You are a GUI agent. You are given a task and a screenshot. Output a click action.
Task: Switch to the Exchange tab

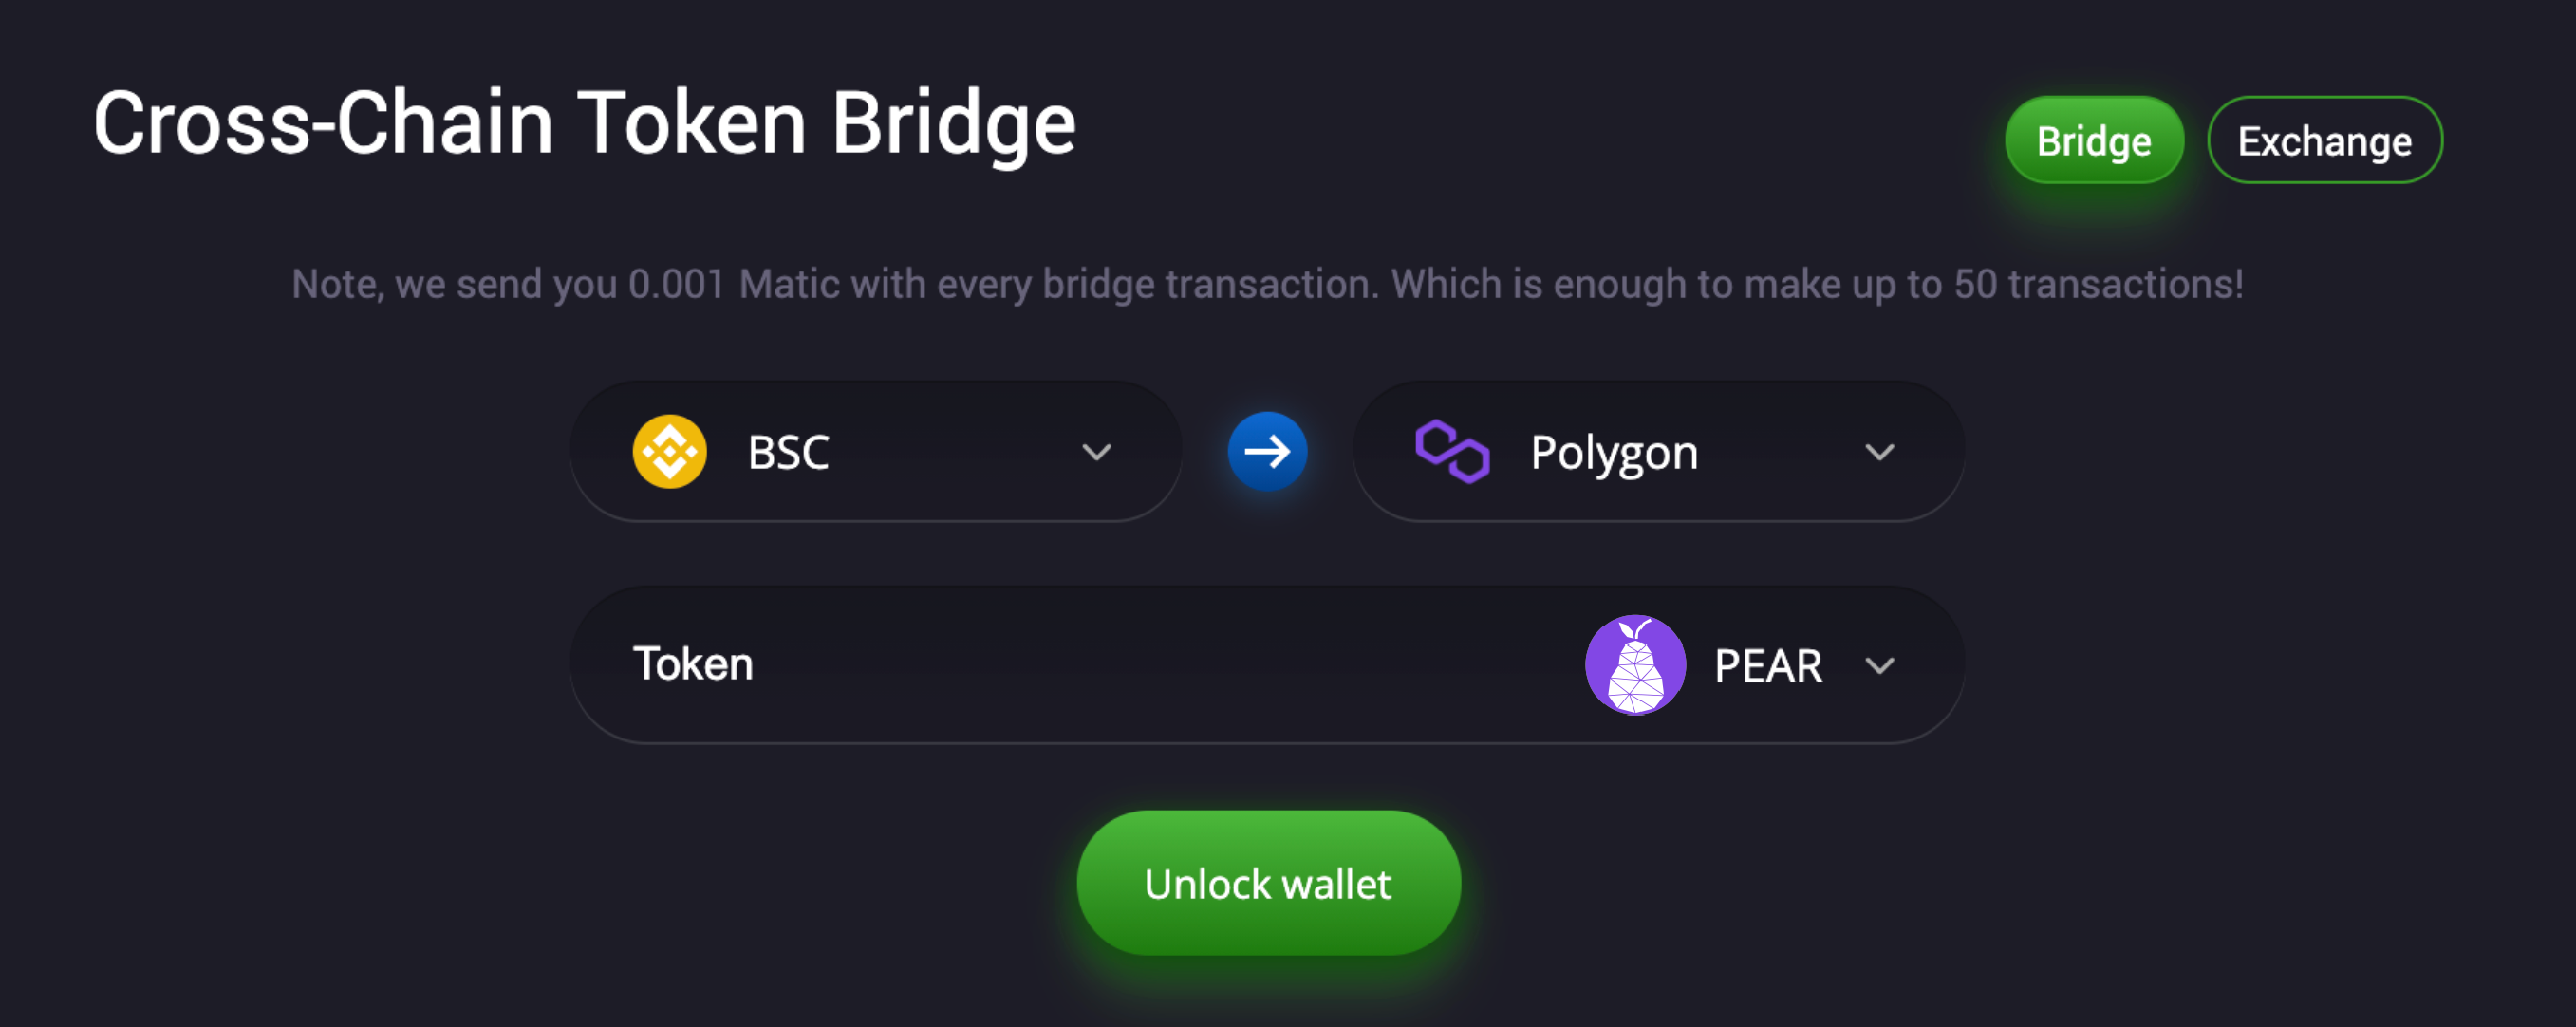coord(2324,140)
